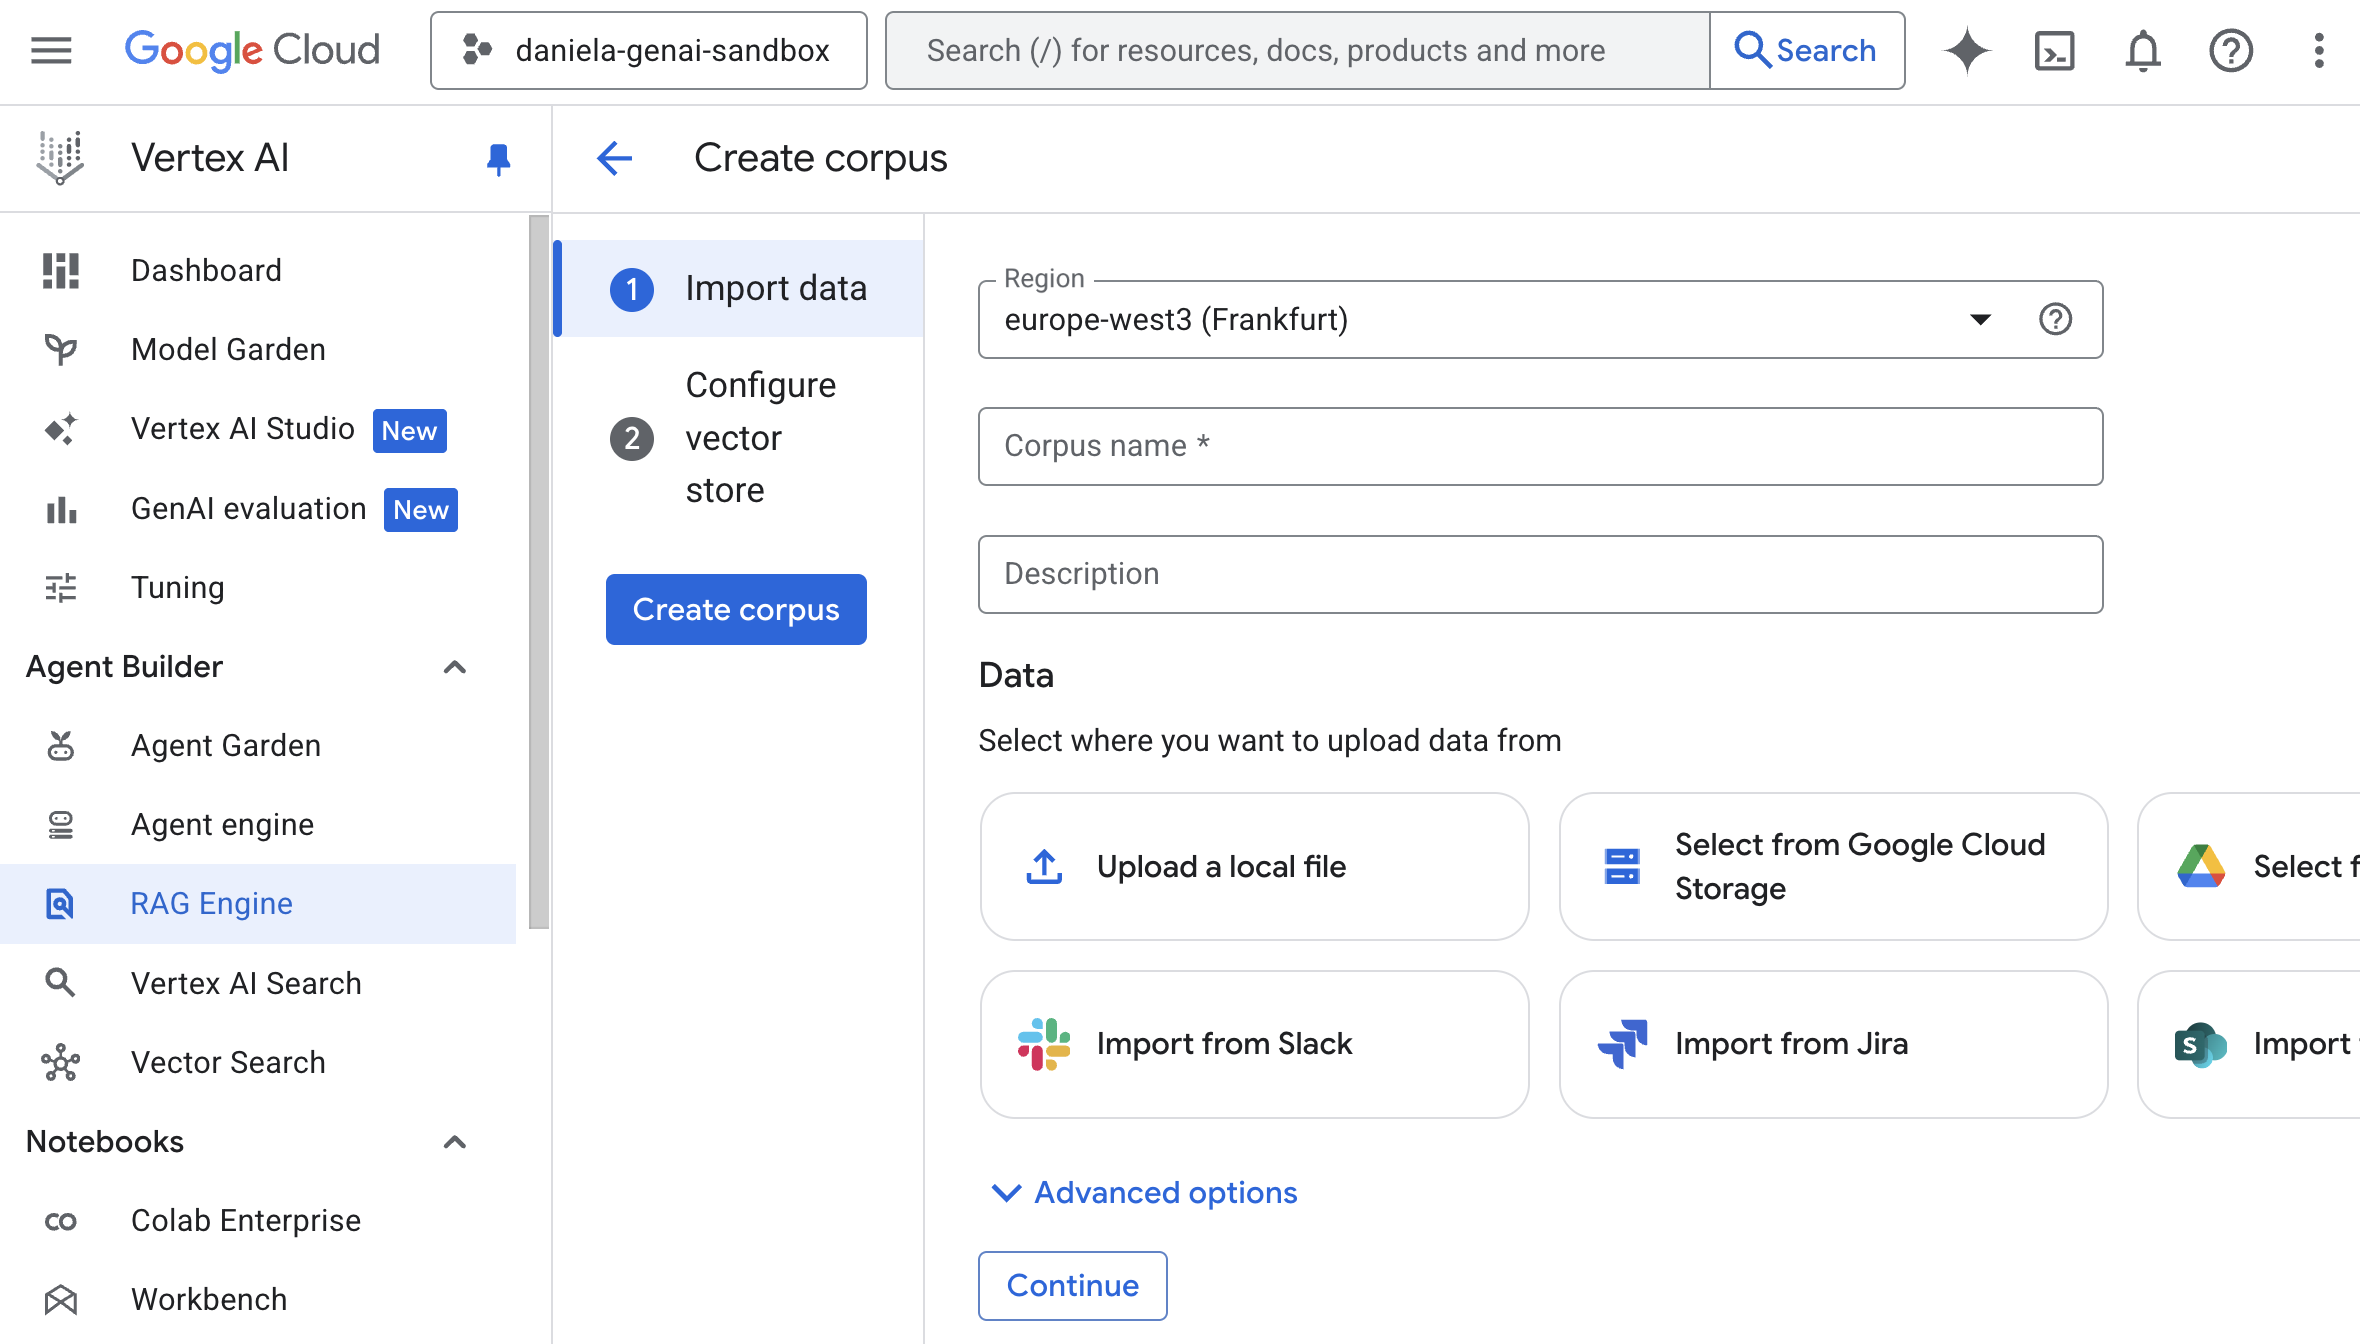Choose Import from Slack
Image resolution: width=2360 pixels, height=1344 pixels.
1254,1044
